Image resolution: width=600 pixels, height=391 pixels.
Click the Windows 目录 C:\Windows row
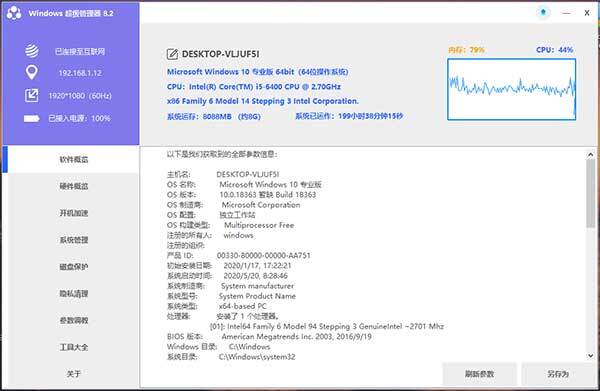[x=218, y=347]
